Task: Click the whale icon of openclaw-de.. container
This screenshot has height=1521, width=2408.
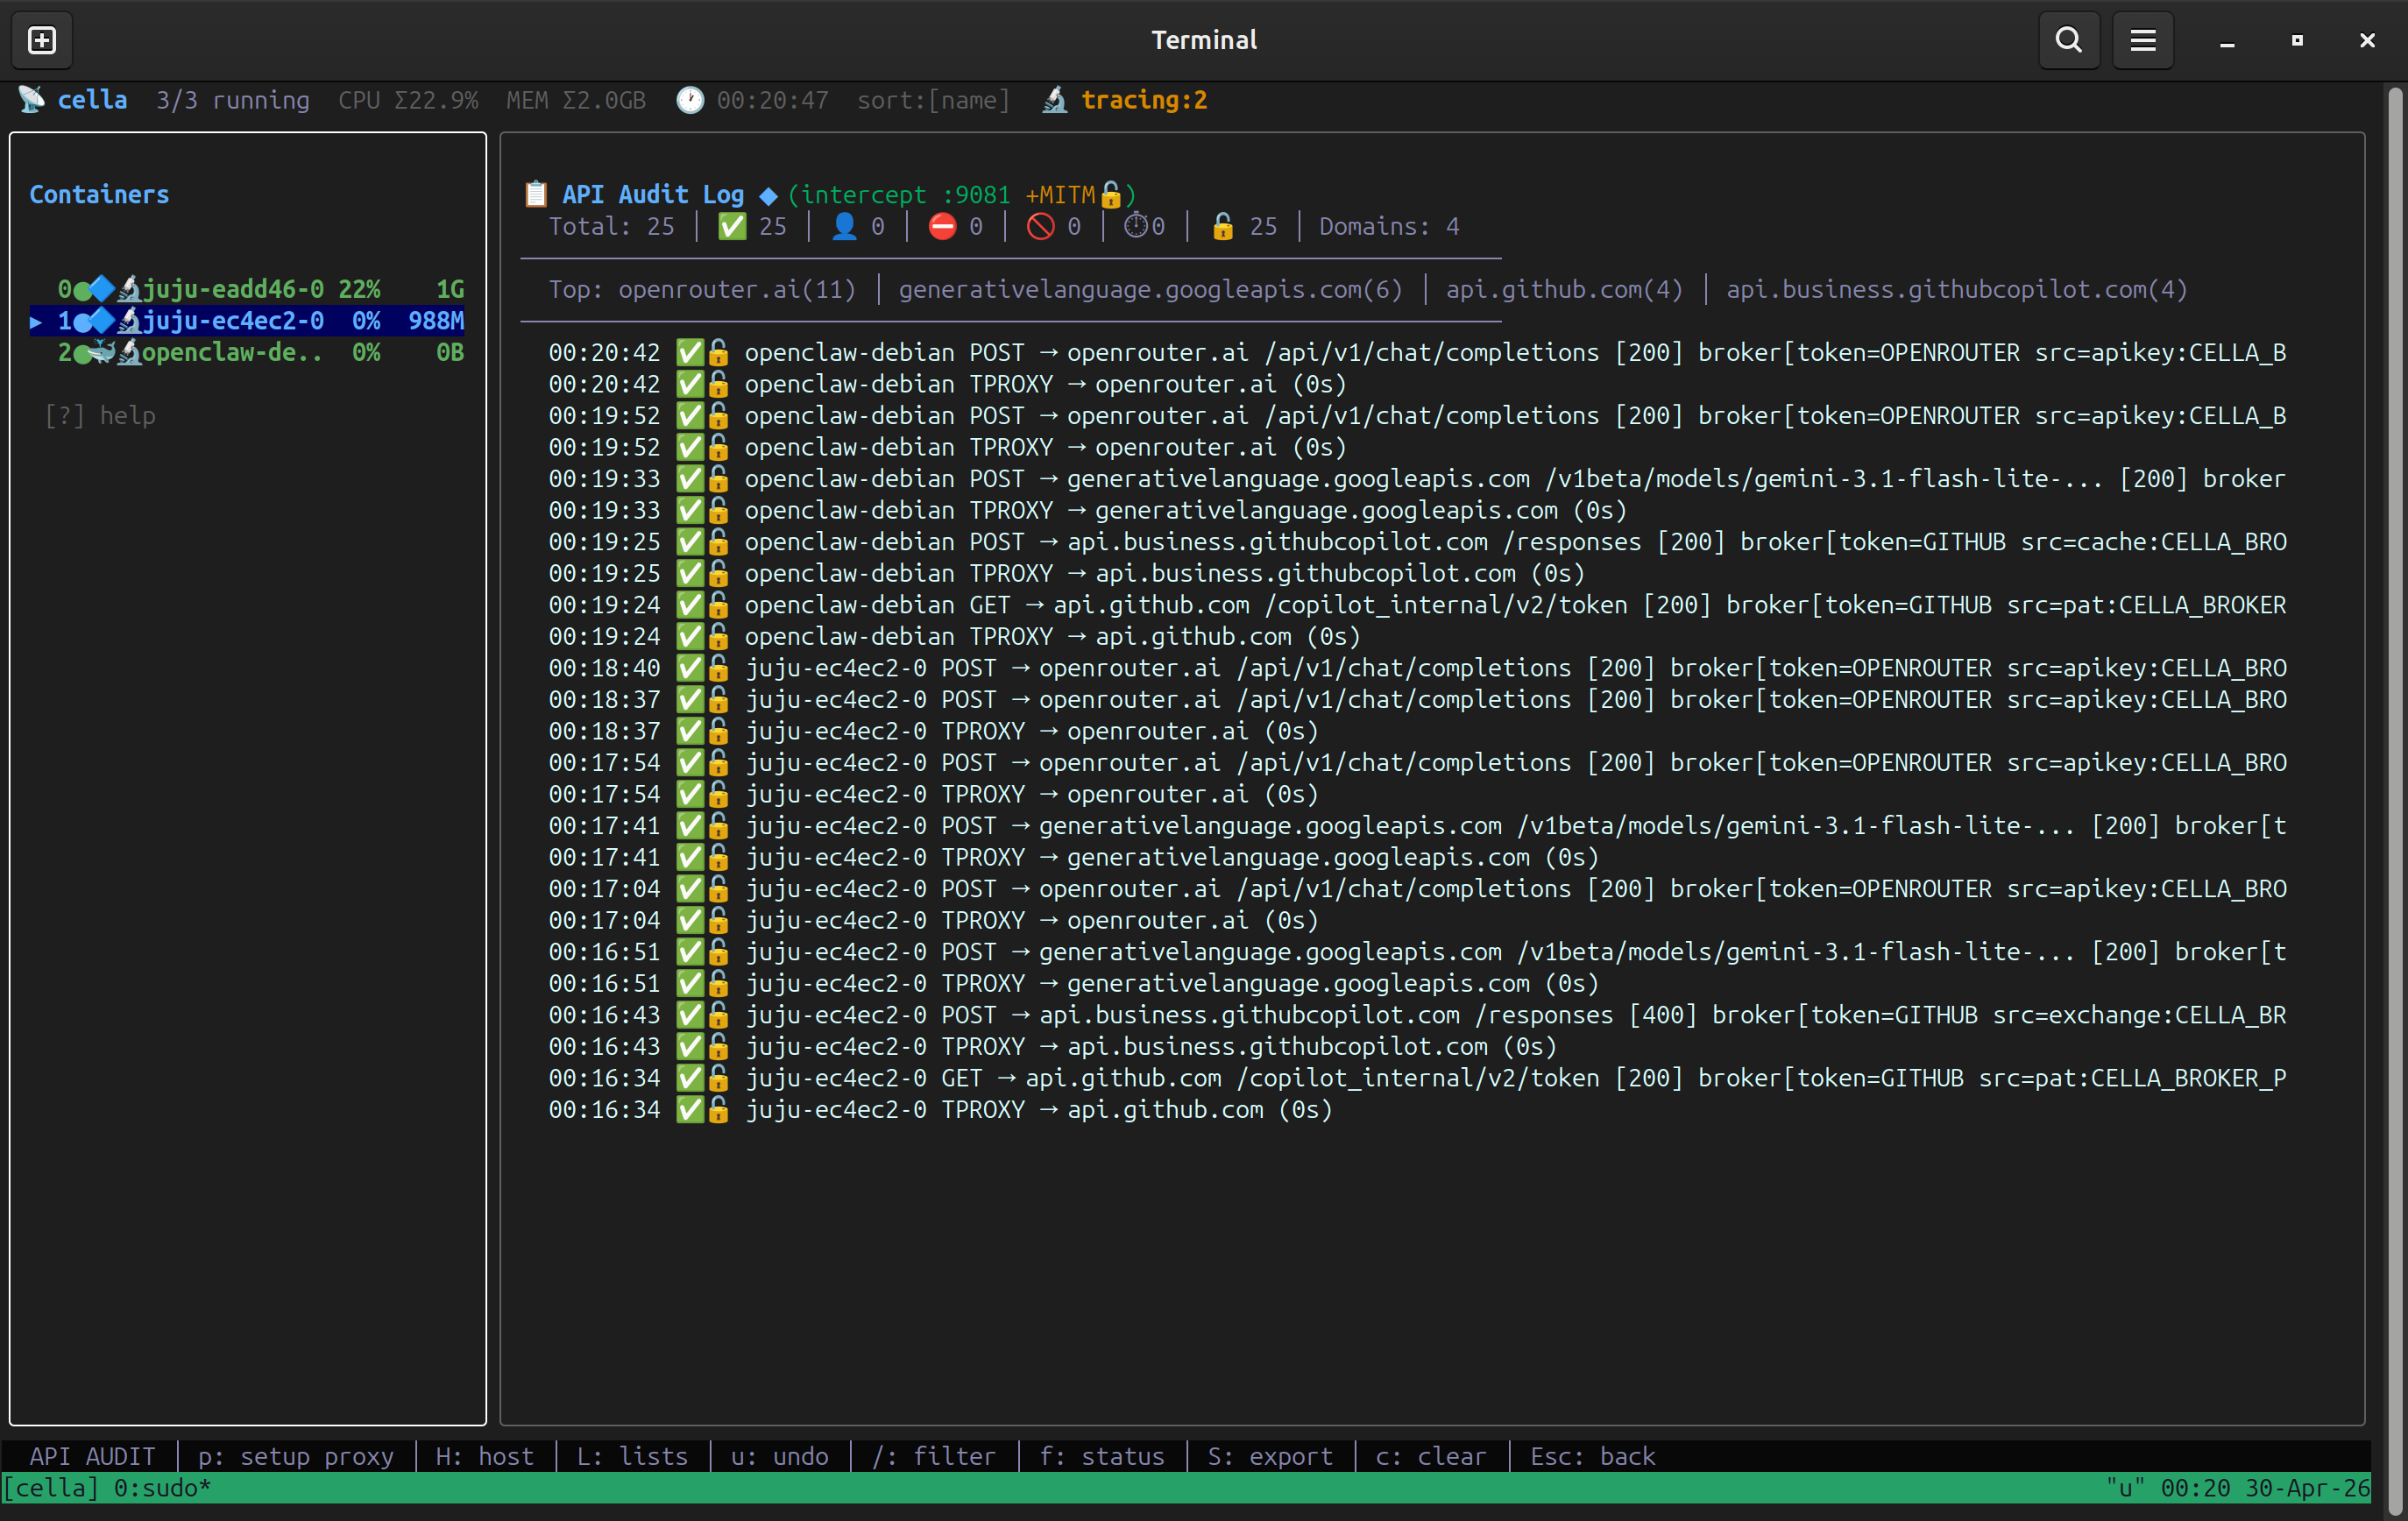Action: (x=102, y=352)
